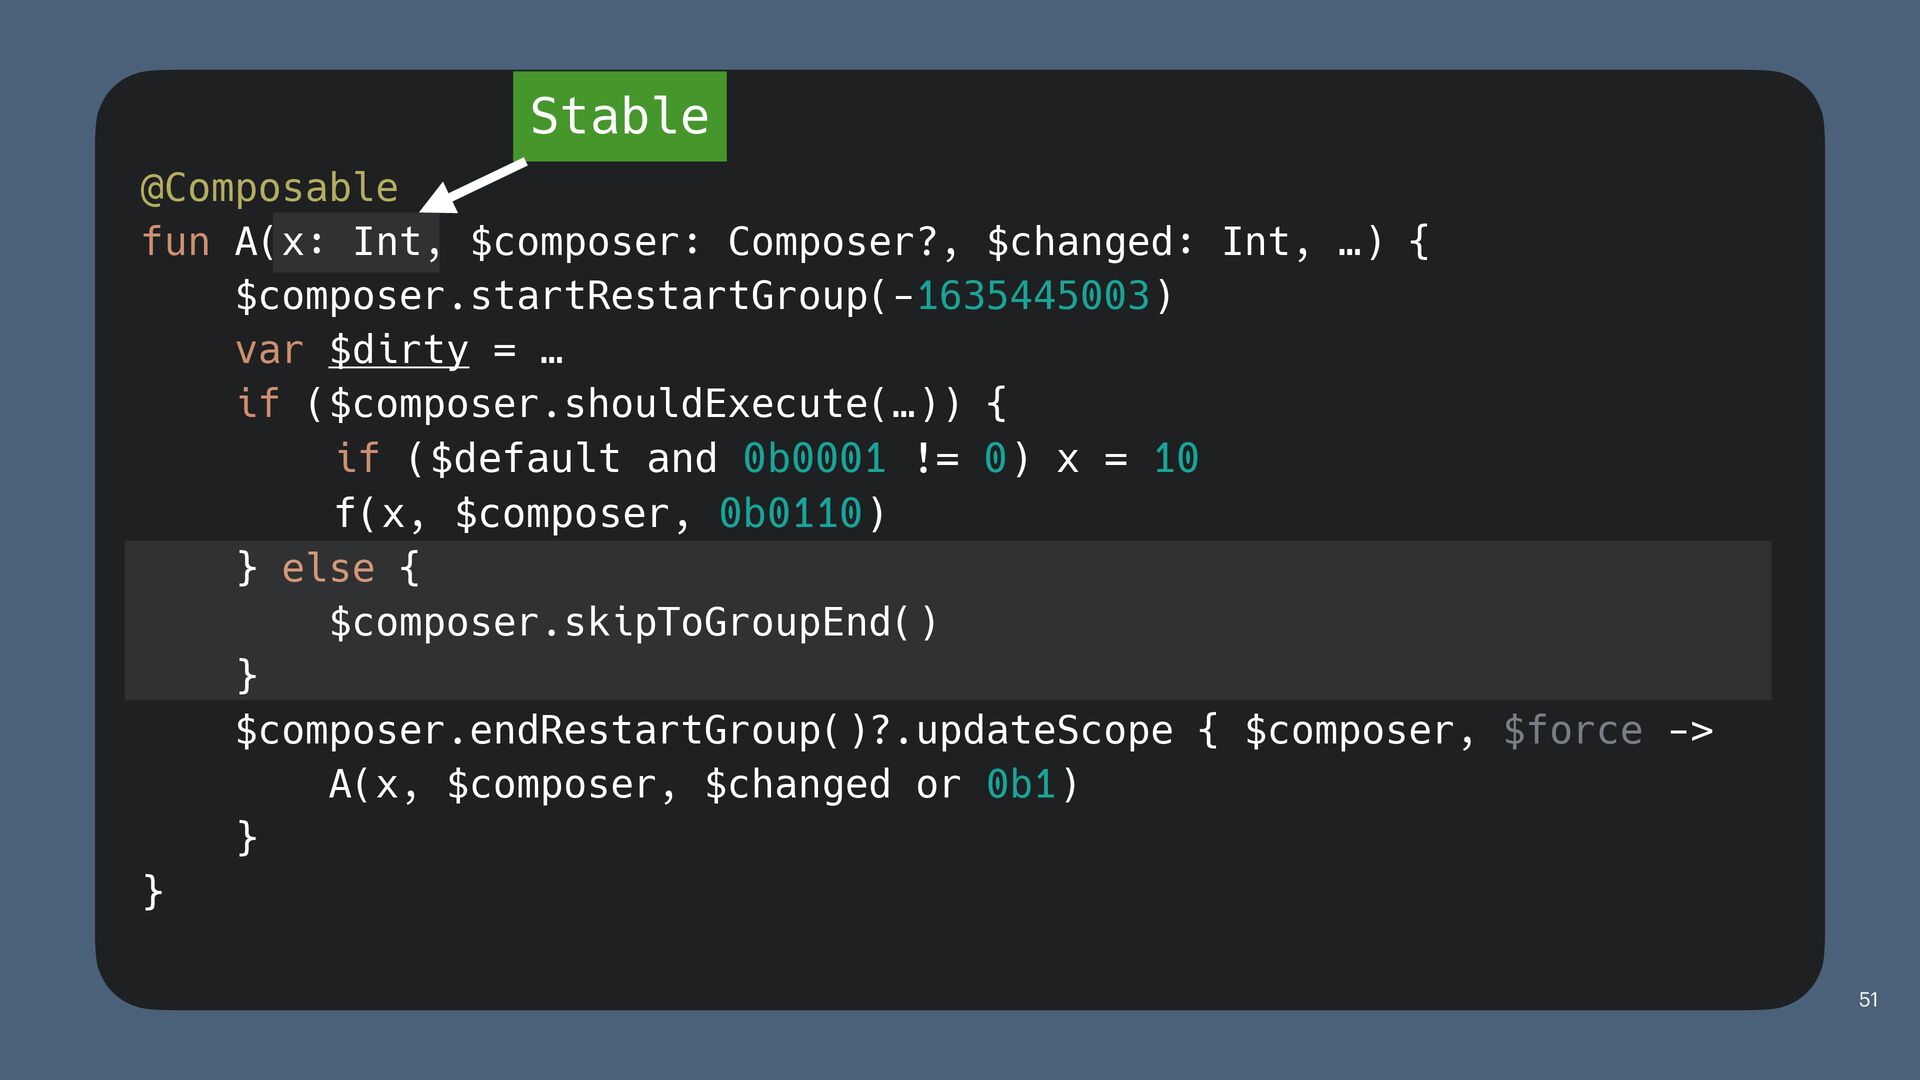1920x1080 pixels.
Task: Click the slide number 51
Action: (1868, 999)
